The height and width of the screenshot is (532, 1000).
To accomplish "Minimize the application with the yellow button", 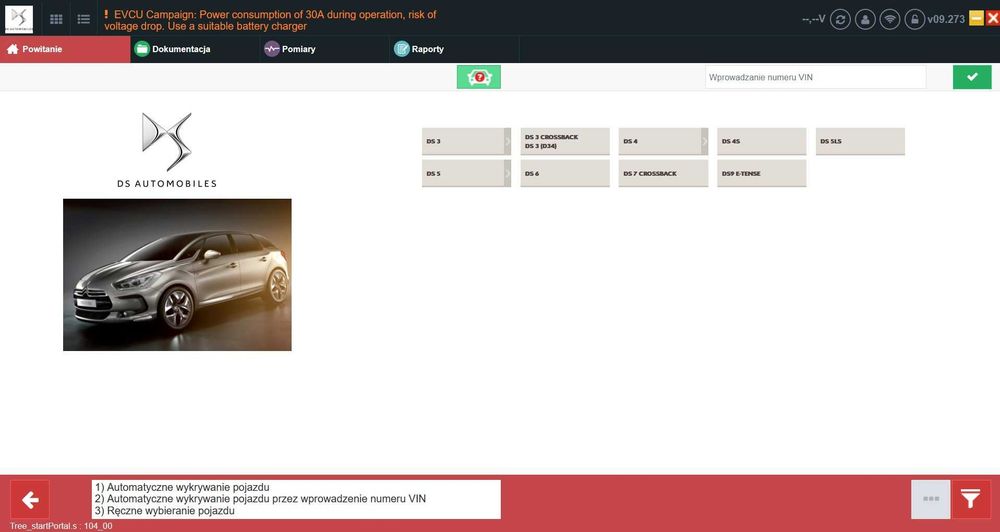I will (x=976, y=18).
